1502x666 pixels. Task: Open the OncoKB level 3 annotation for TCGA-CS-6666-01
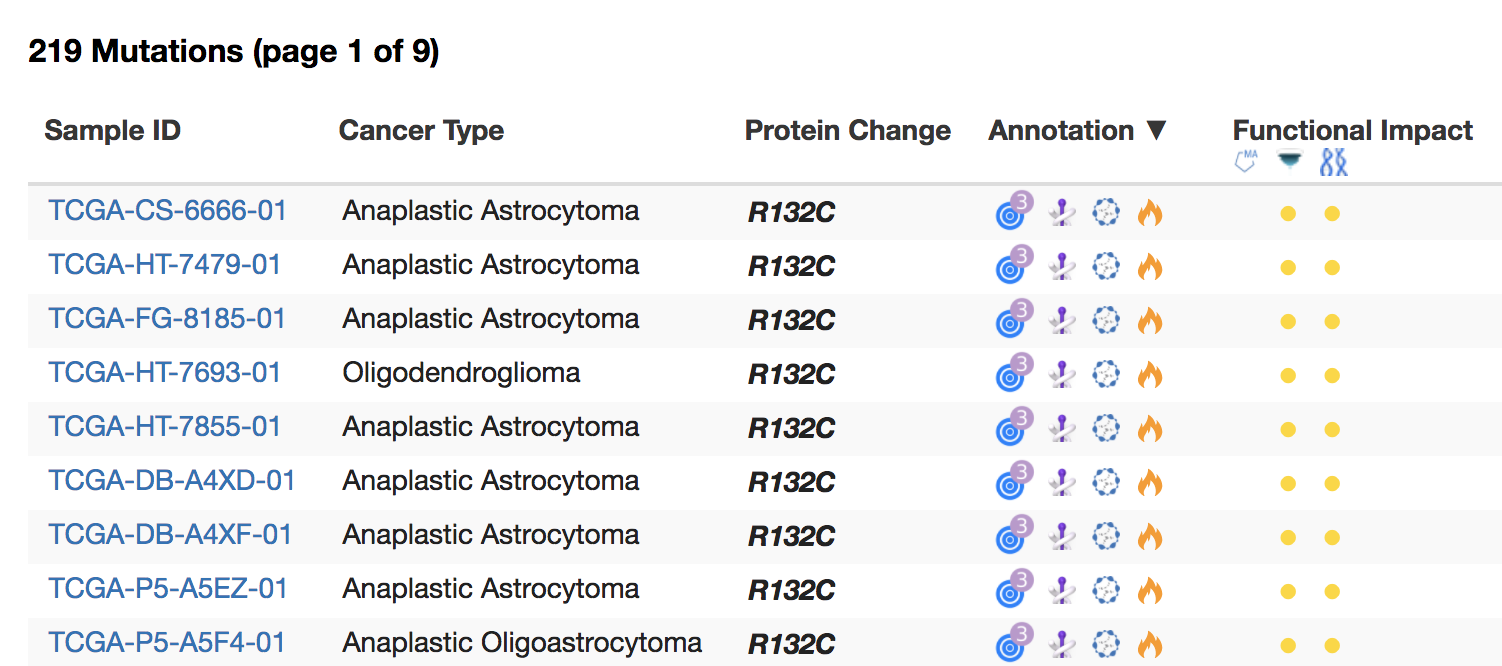click(x=1011, y=212)
